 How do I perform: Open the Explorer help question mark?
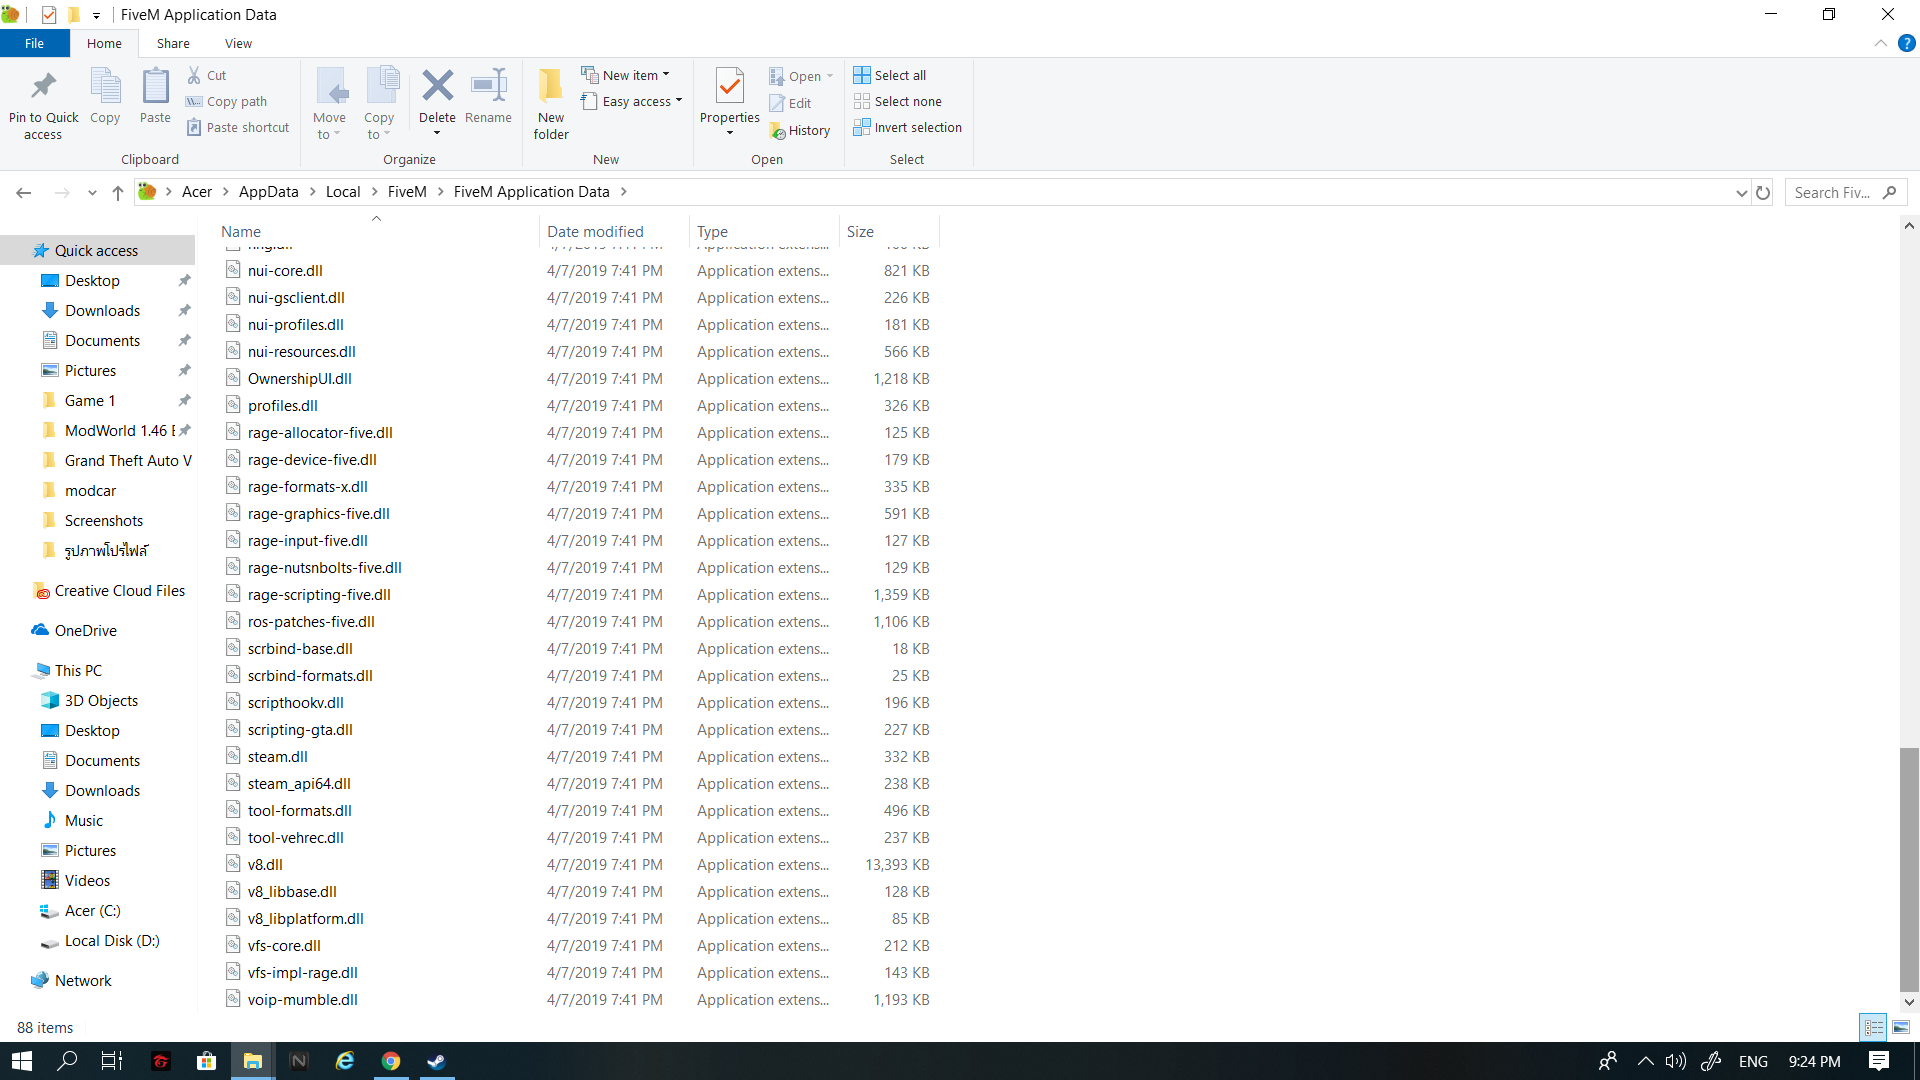(1906, 43)
